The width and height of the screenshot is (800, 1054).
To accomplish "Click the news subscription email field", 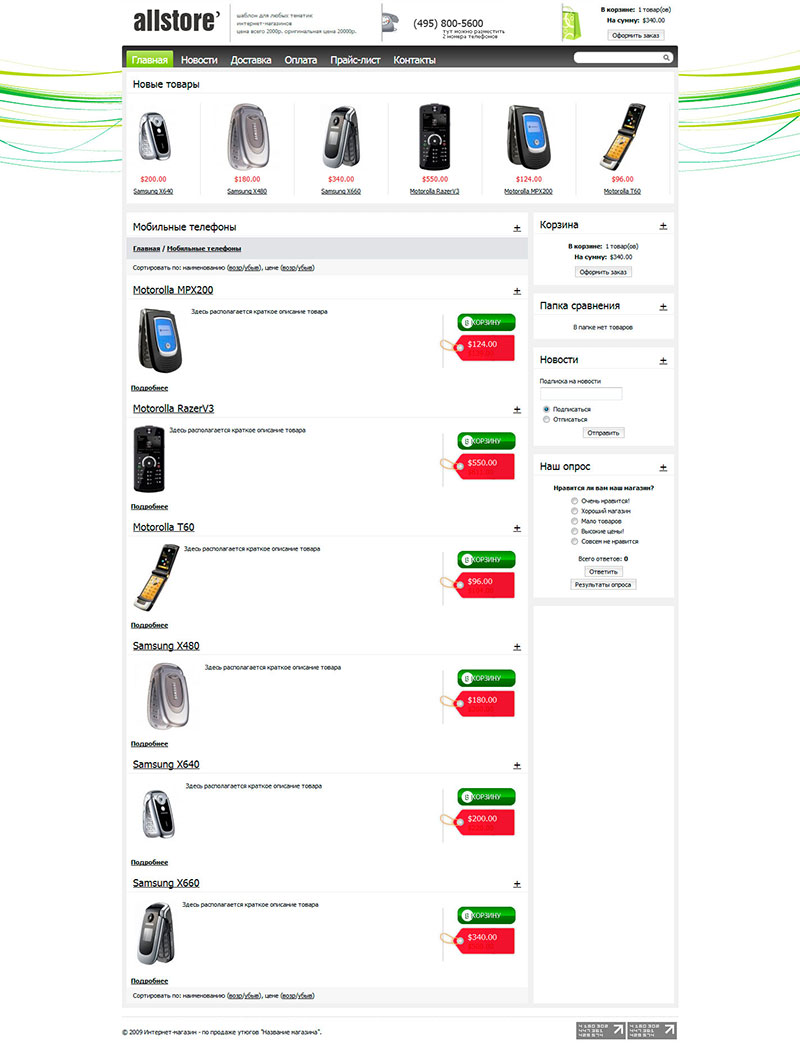I will [582, 394].
